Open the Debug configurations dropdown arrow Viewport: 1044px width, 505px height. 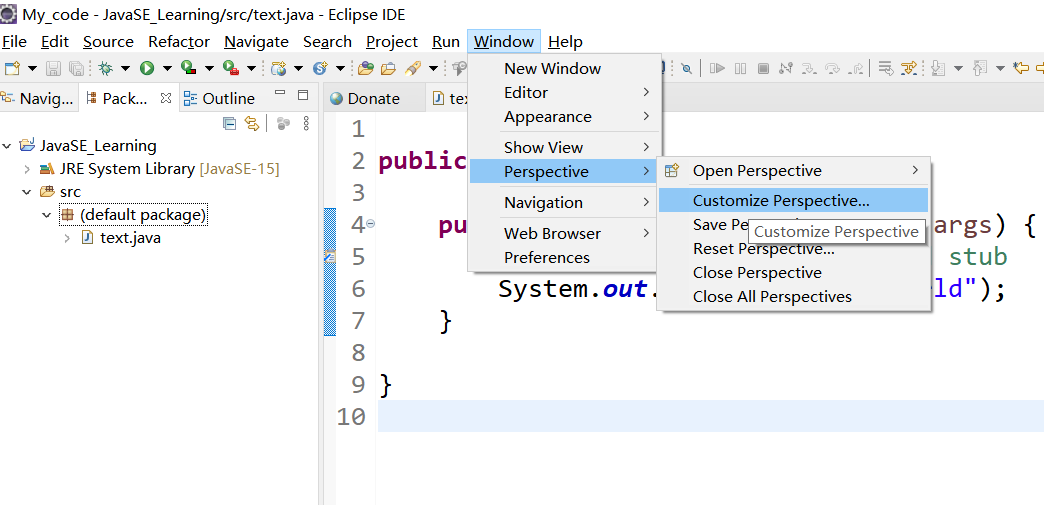point(125,68)
